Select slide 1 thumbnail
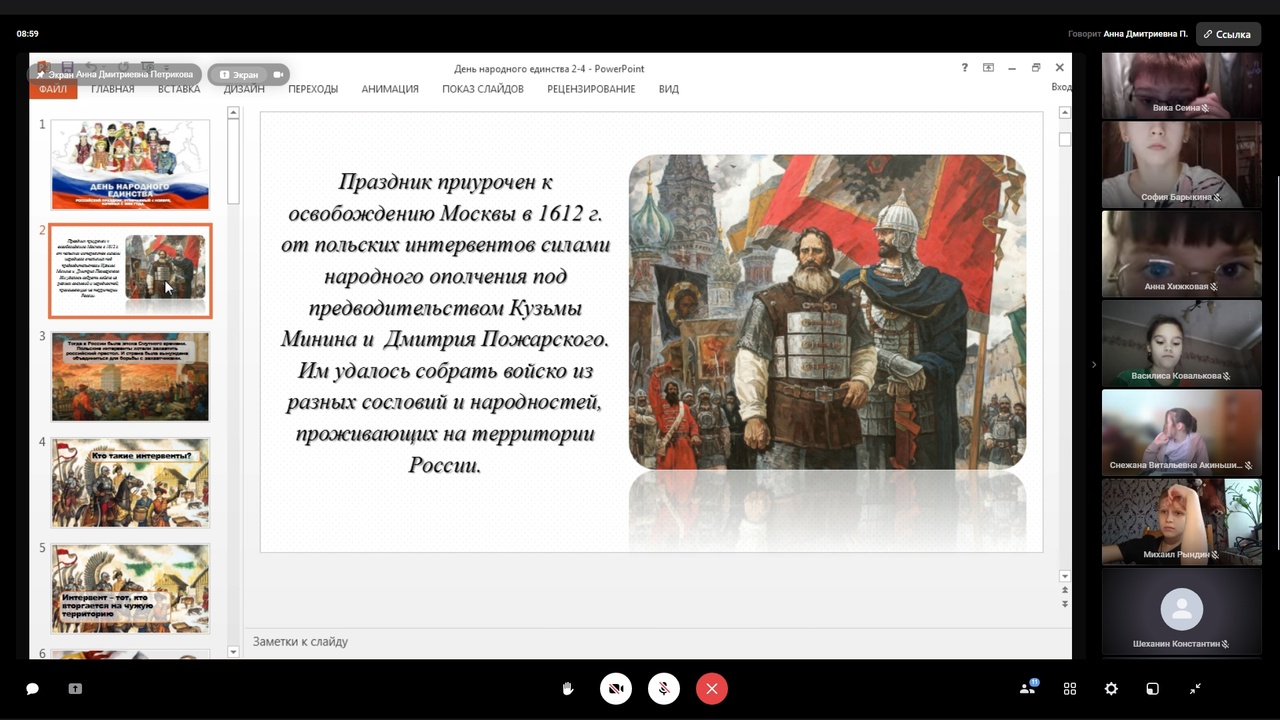1280x720 pixels. pos(130,165)
